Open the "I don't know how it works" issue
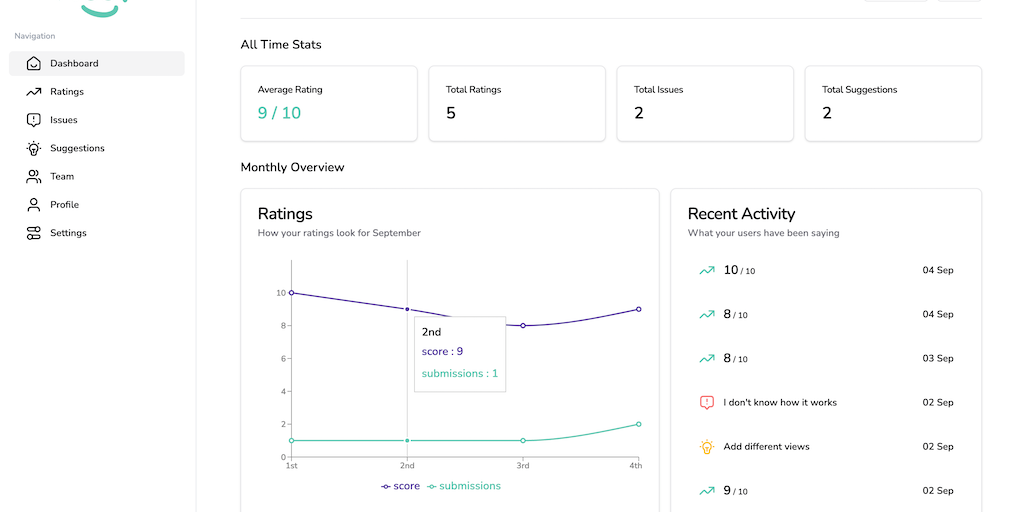Viewport: 1024px width, 512px height. pyautogui.click(x=780, y=402)
